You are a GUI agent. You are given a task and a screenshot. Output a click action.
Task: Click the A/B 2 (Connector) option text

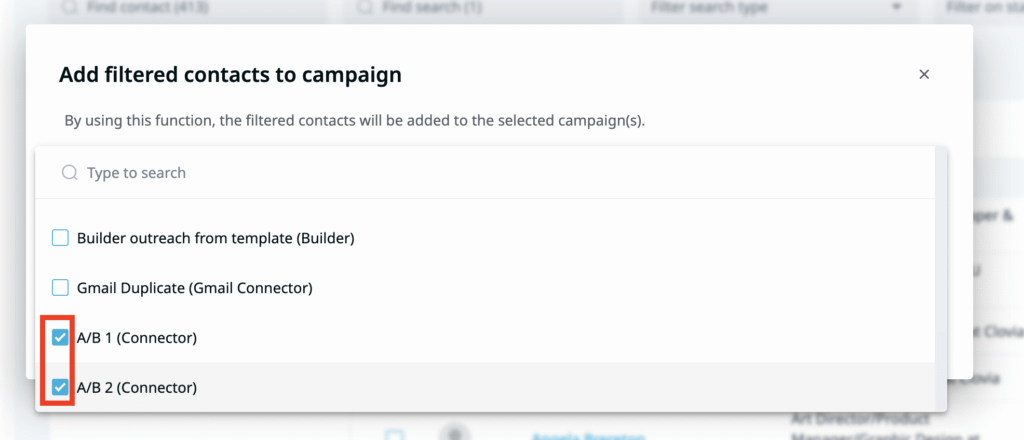pos(137,387)
